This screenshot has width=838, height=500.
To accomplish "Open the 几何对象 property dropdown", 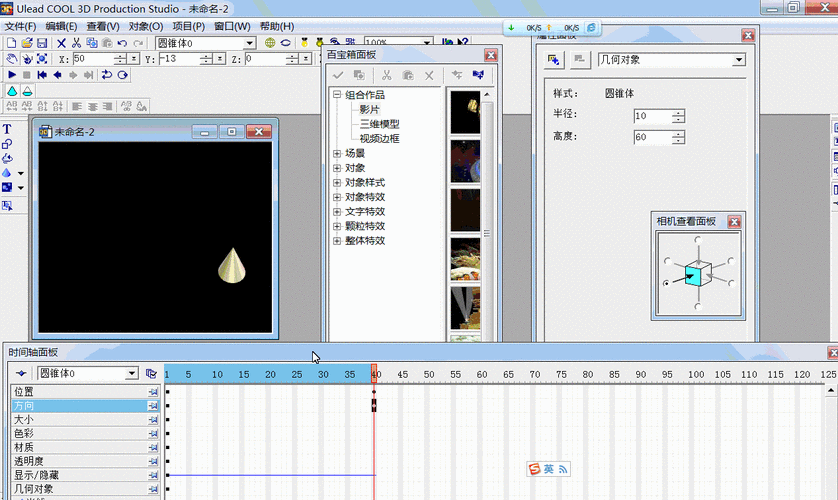I will coord(739,60).
